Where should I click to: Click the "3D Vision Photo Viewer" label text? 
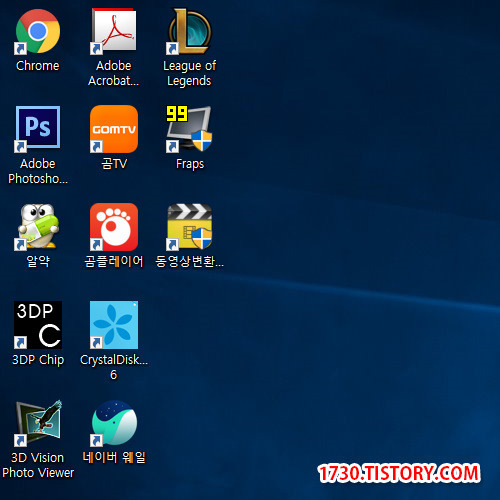pyautogui.click(x=38, y=465)
